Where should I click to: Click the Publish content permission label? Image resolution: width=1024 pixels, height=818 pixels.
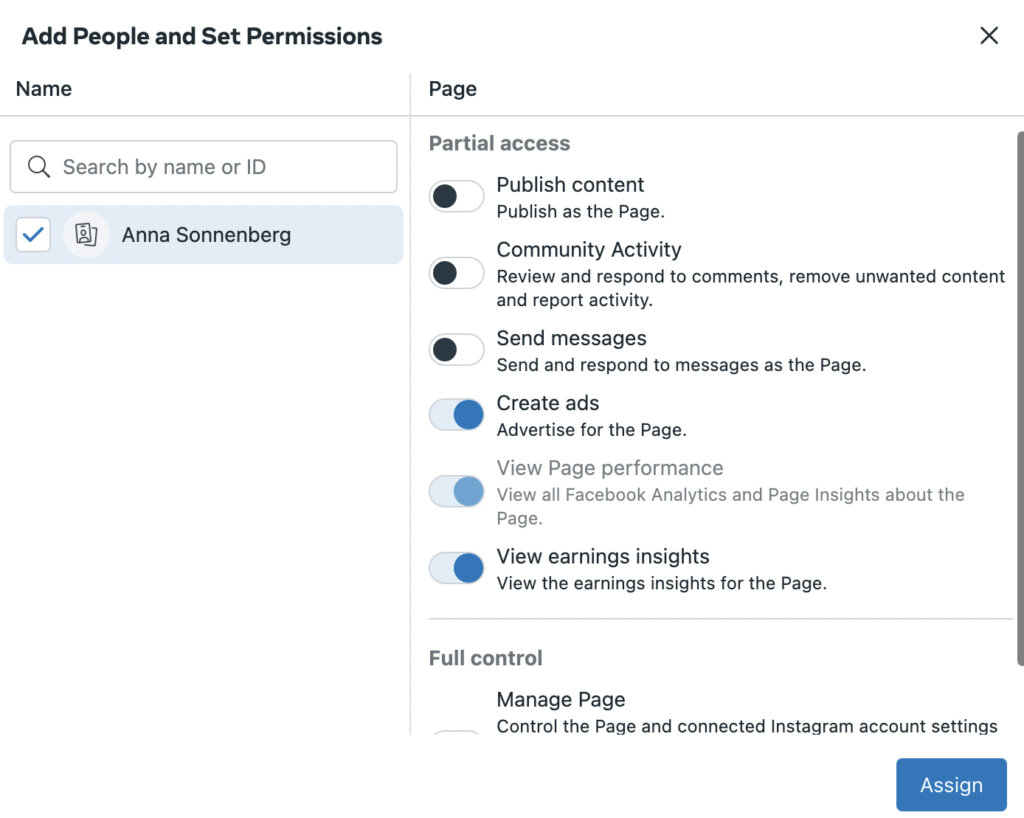pyautogui.click(x=570, y=184)
